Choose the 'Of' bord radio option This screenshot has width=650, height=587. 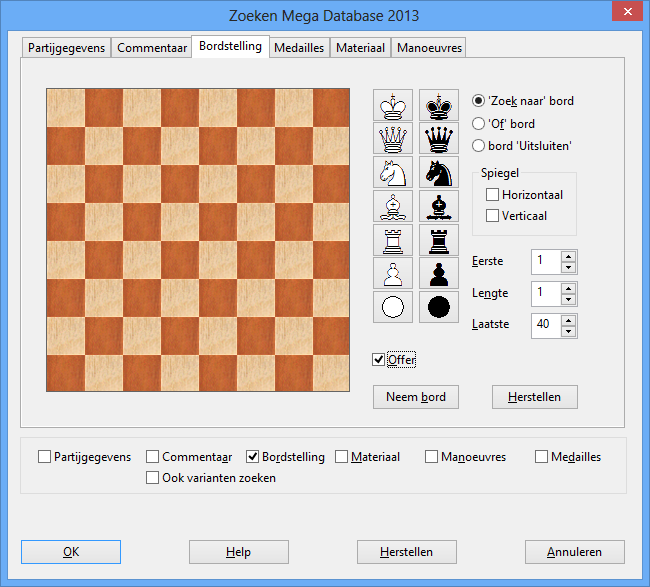(x=478, y=124)
